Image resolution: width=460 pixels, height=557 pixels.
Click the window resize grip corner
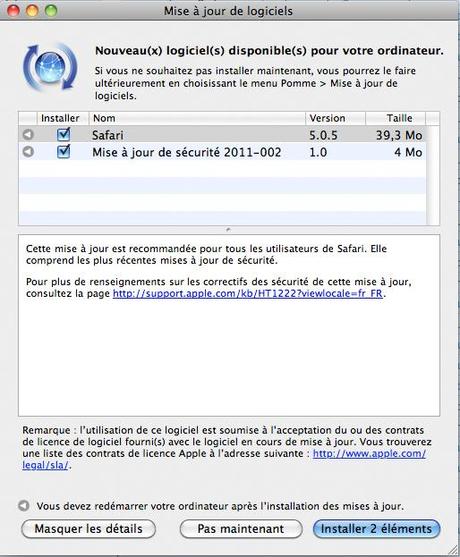pyautogui.click(x=452, y=550)
